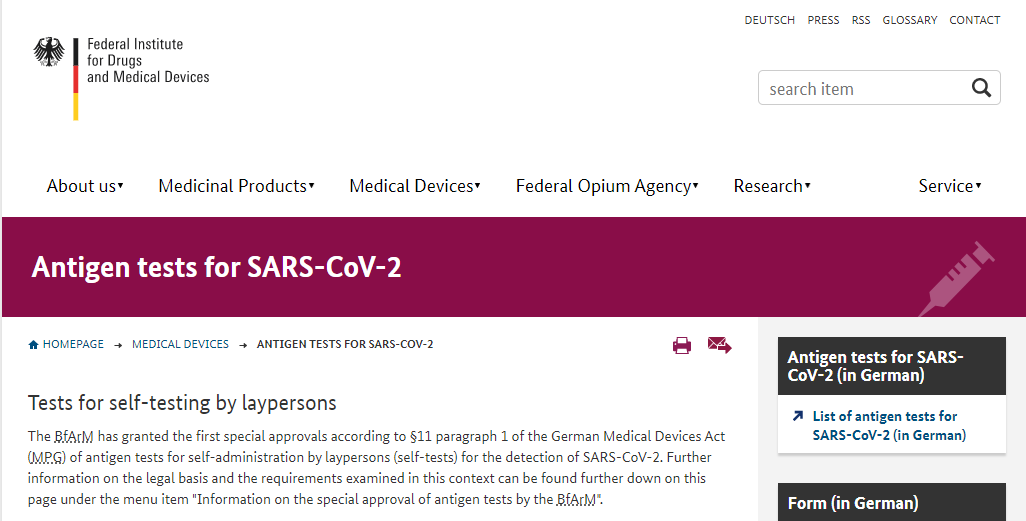Switch language to DEUTSCH
Viewport: 1026px width, 521px height.
pyautogui.click(x=770, y=20)
